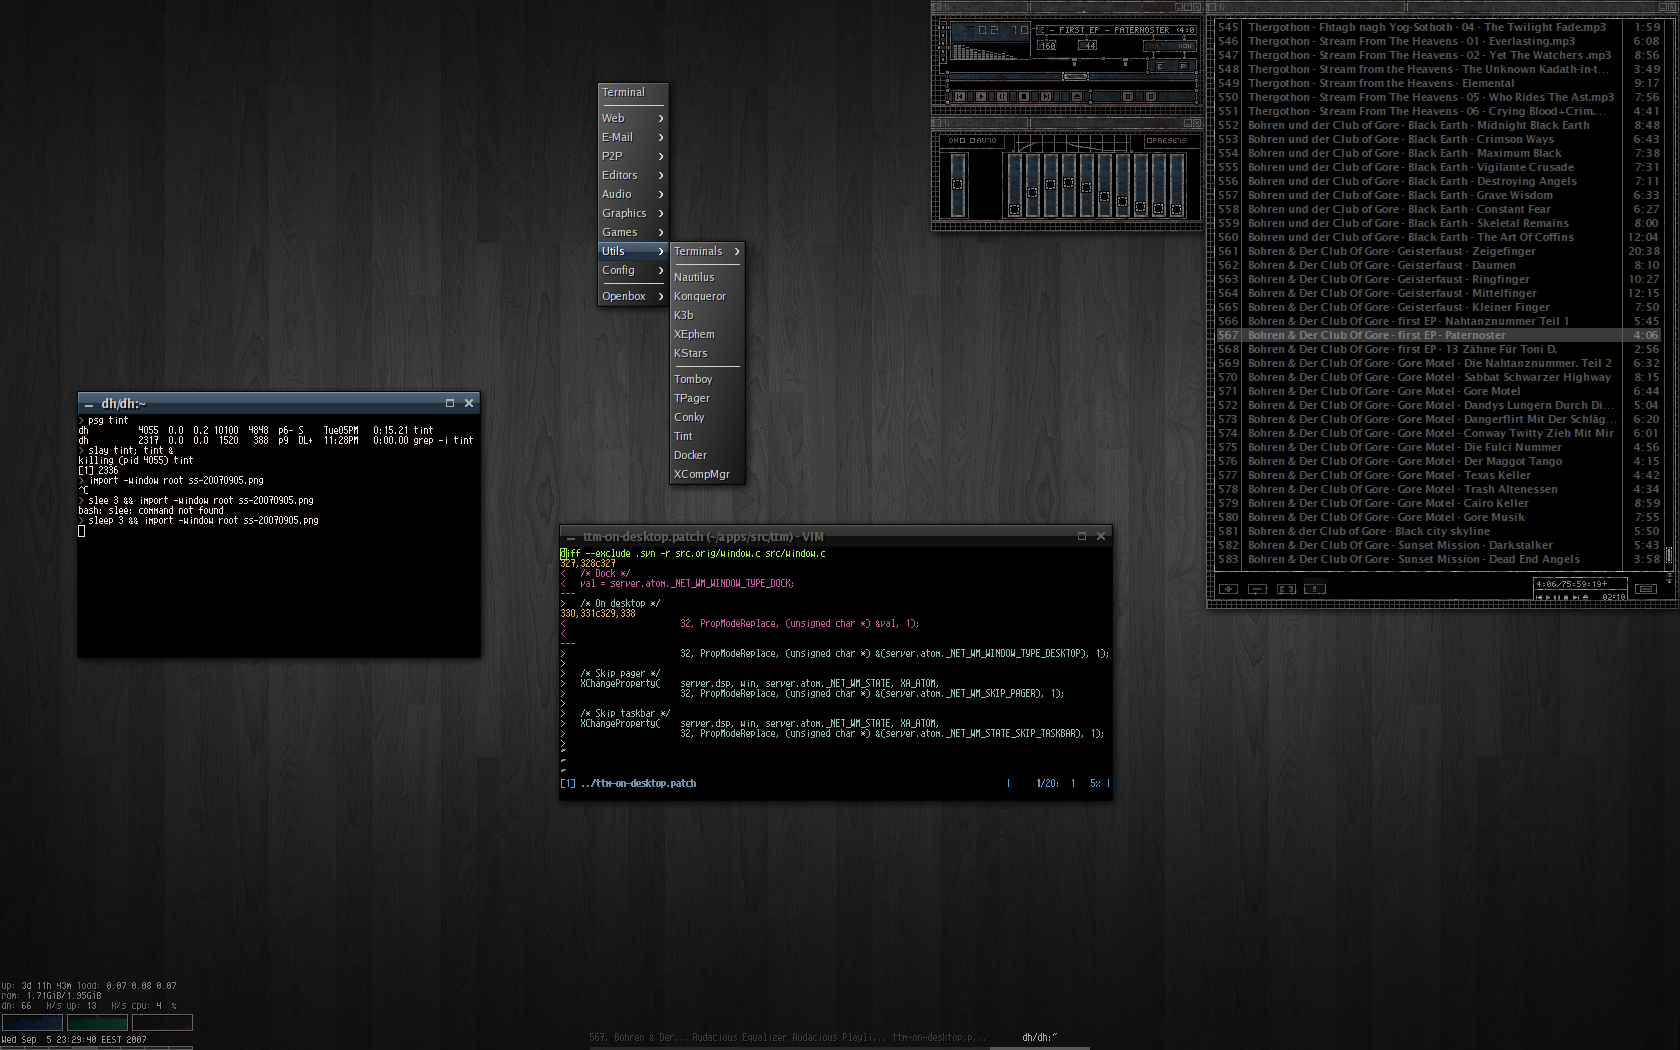Click the stop button in Audacious

[1024, 97]
